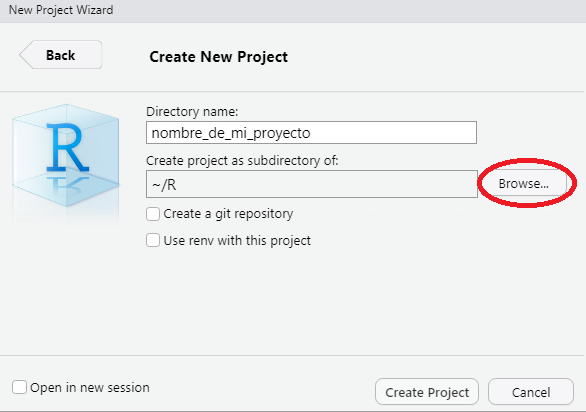Image resolution: width=586 pixels, height=412 pixels.
Task: Go back using the Back arrow button
Action: 61,55
